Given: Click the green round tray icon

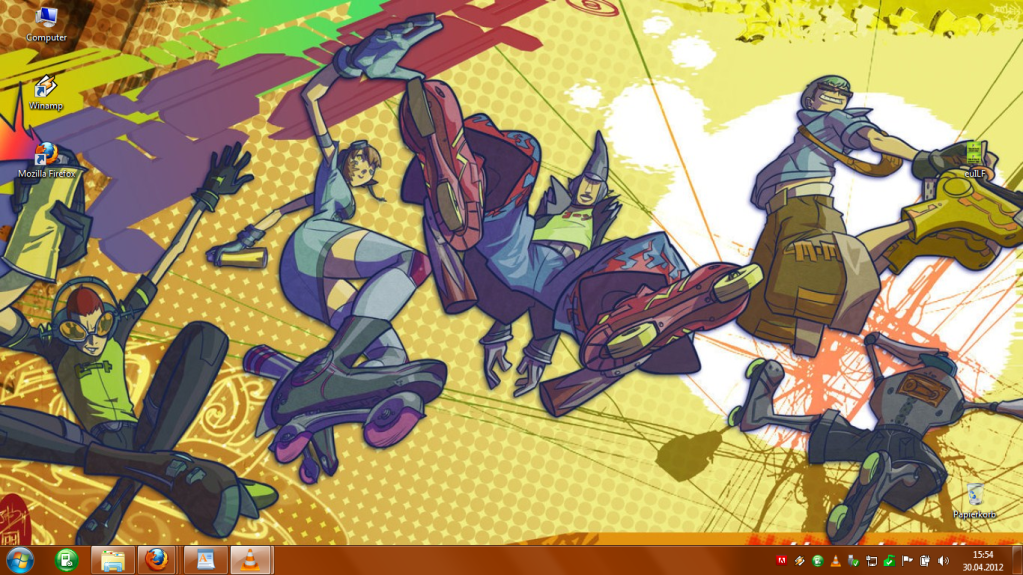Looking at the screenshot, I should coord(817,561).
